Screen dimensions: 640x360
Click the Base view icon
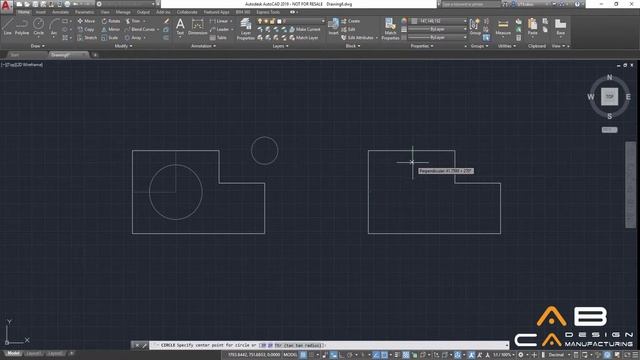pyautogui.click(x=560, y=27)
